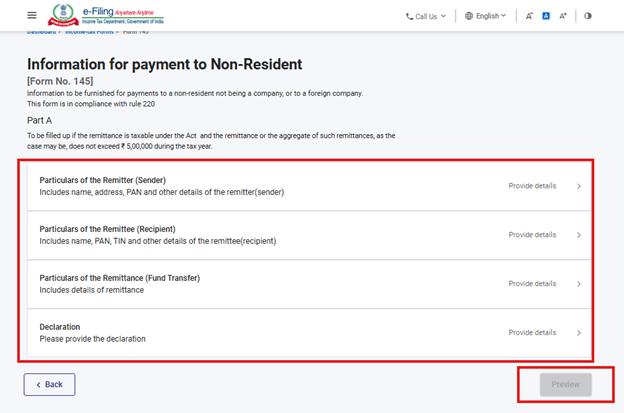Click Provide details for Declaration

tap(532, 333)
